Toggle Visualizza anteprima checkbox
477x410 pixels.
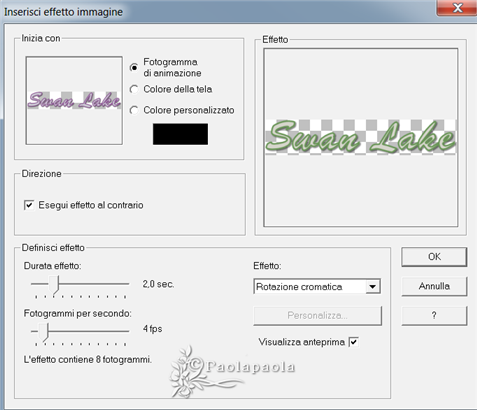(354, 342)
